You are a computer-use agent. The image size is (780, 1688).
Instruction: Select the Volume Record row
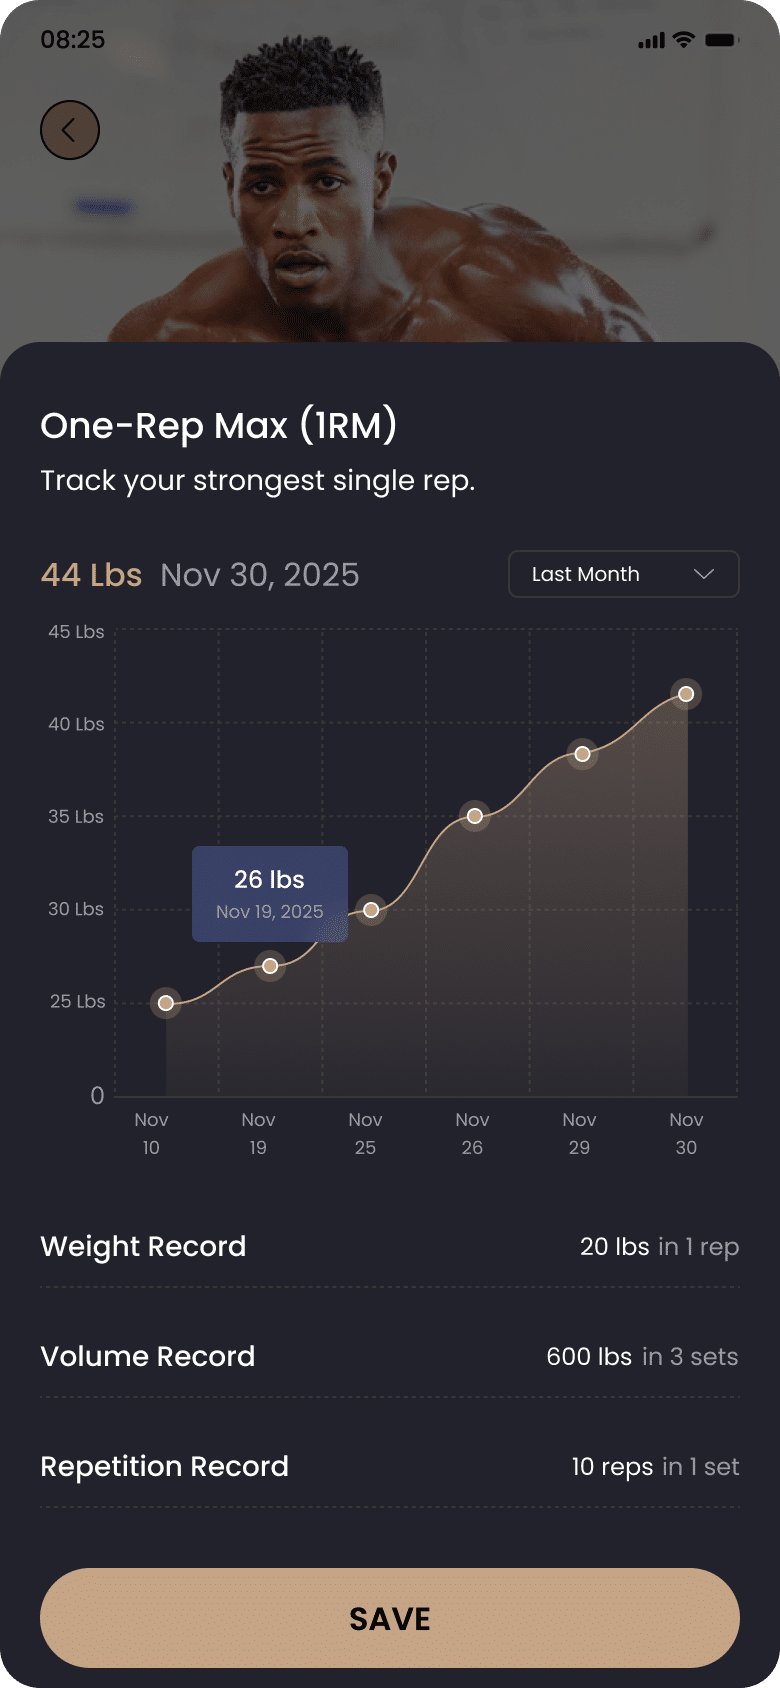[390, 1356]
